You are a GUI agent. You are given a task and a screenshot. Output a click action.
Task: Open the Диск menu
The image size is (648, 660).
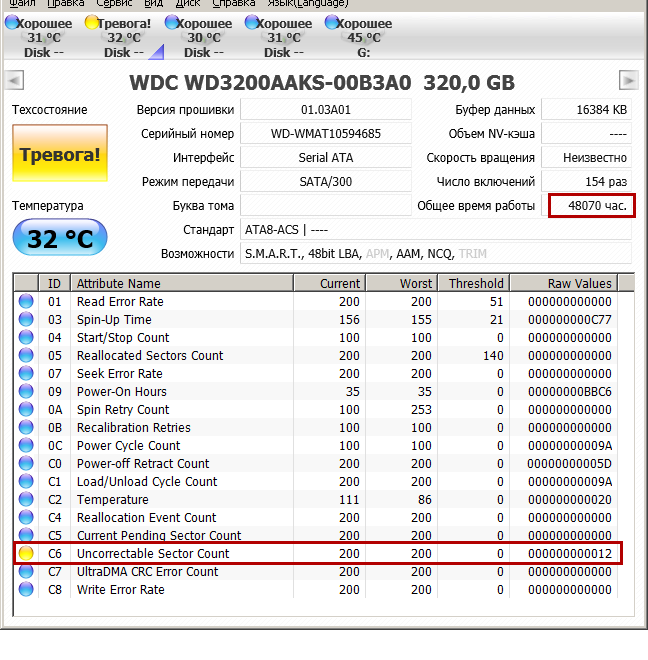point(188,3)
